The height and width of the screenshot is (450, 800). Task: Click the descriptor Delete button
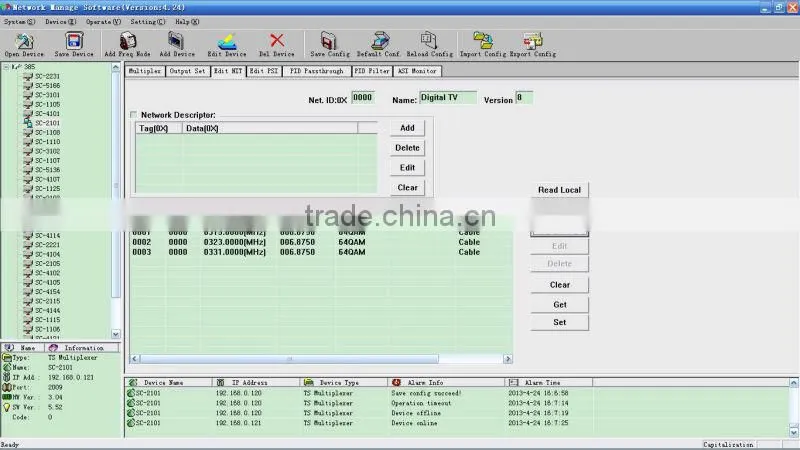[x=407, y=148]
